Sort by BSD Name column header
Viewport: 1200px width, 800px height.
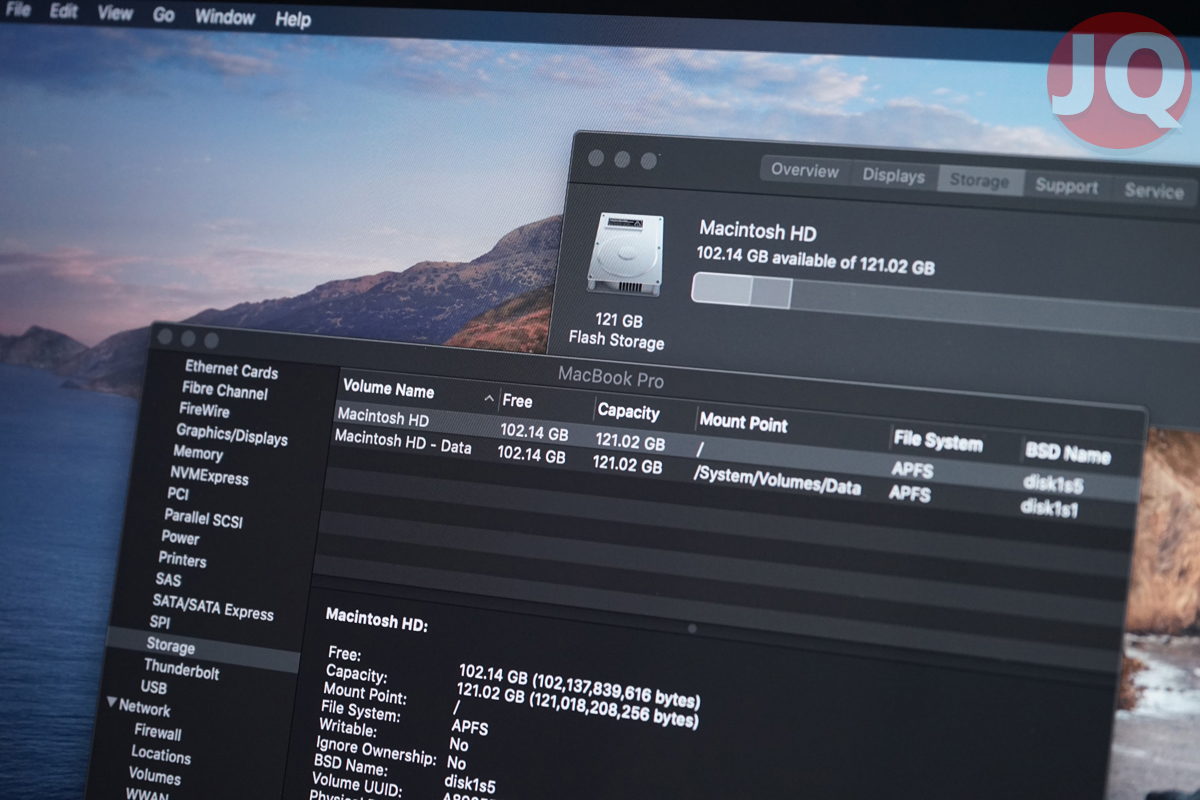tap(1067, 453)
